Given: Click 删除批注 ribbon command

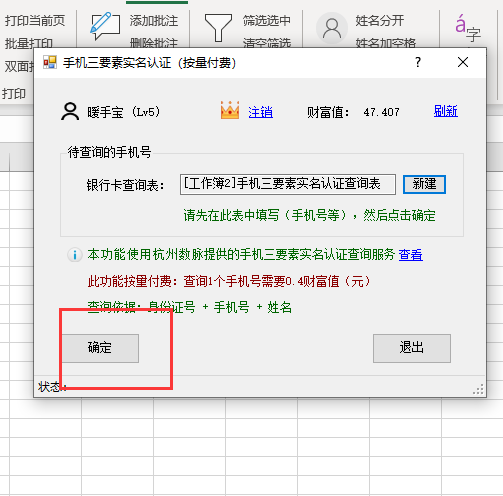Looking at the screenshot, I should click(x=154, y=43).
